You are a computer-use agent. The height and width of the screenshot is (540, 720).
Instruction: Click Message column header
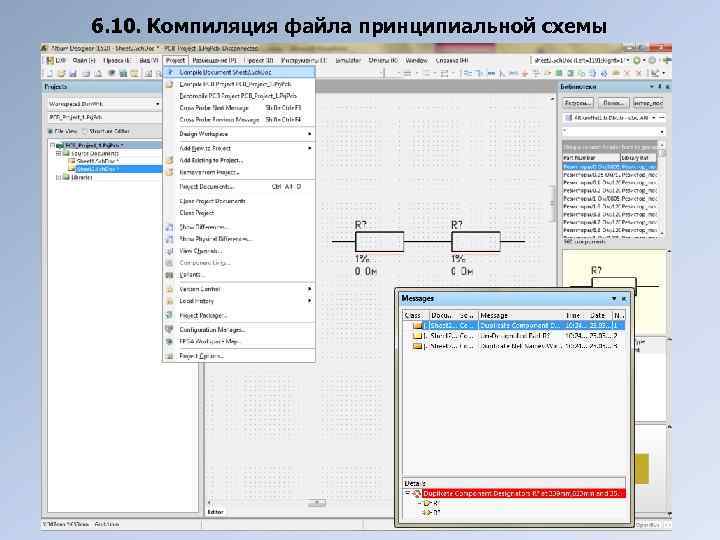(x=520, y=315)
